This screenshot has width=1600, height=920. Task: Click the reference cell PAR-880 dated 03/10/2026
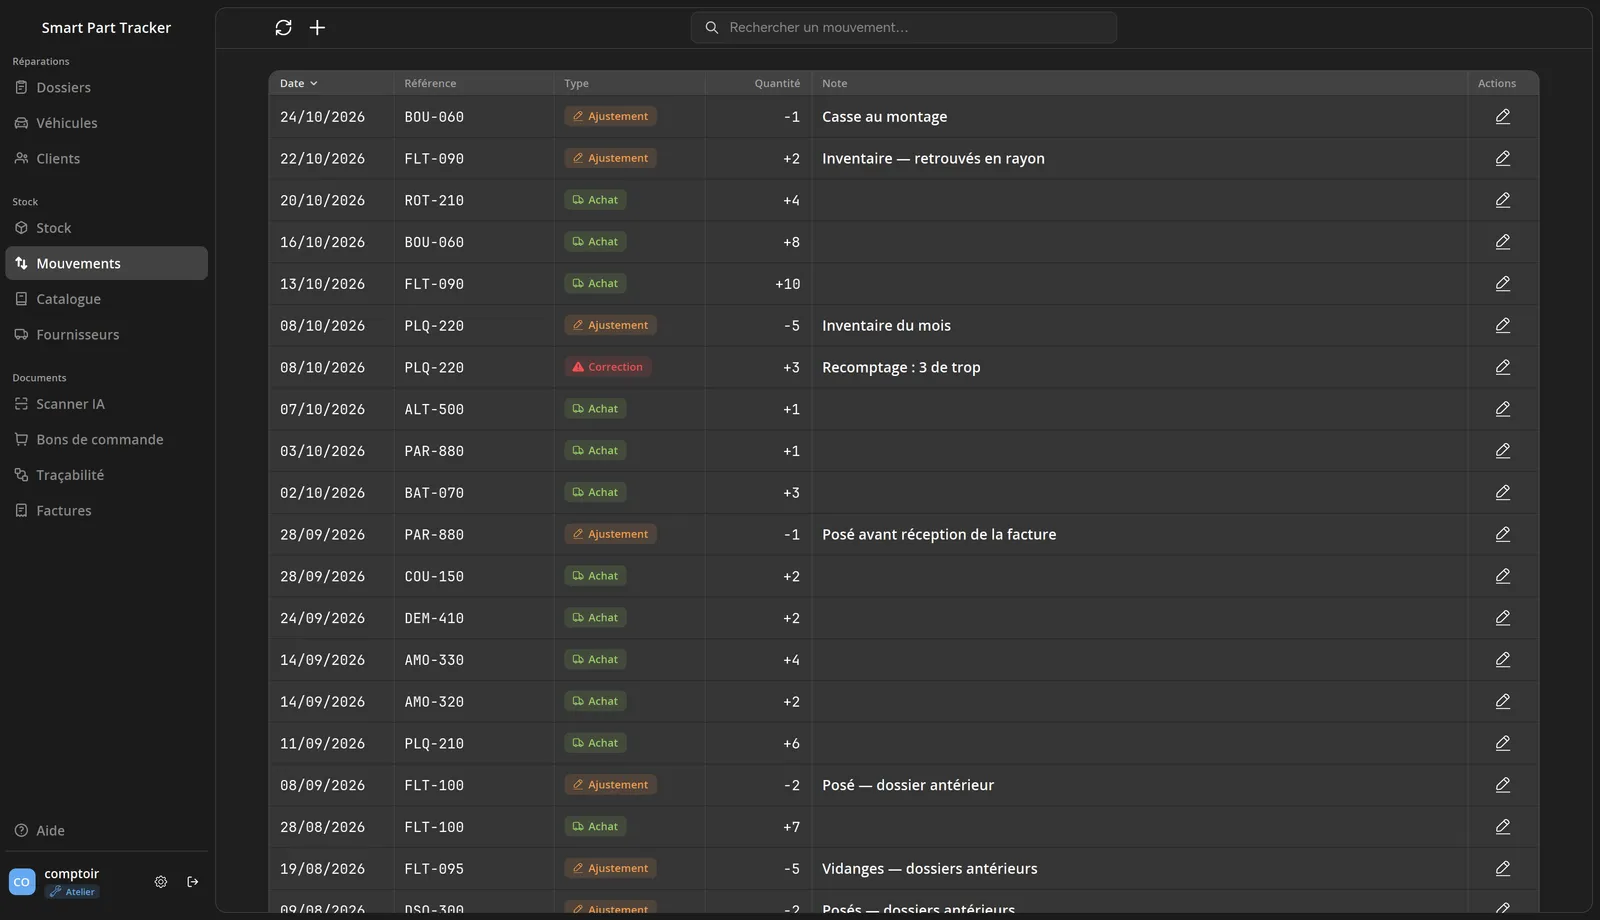434,451
